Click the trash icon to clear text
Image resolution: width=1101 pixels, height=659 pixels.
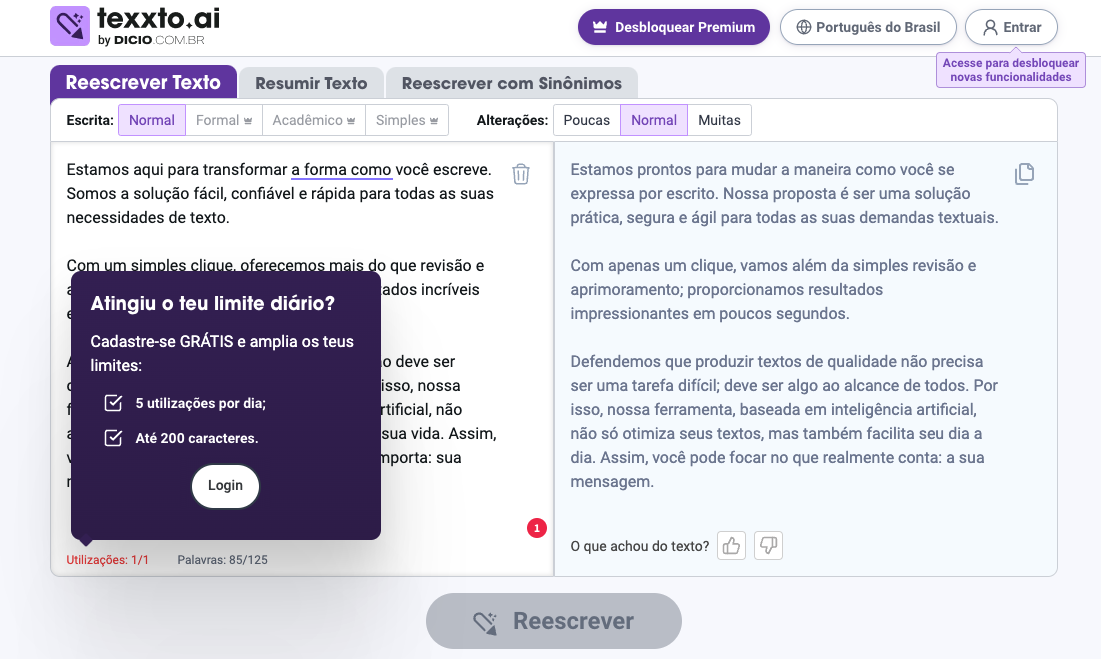pos(521,174)
